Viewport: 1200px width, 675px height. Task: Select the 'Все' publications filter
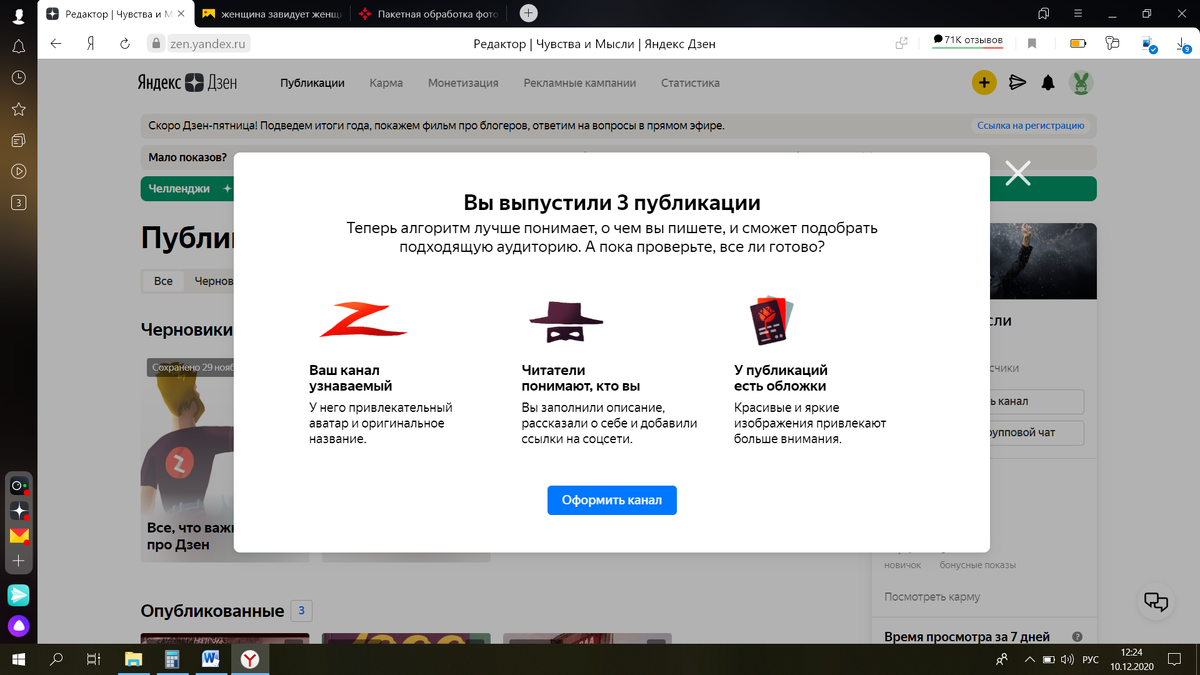coord(163,281)
